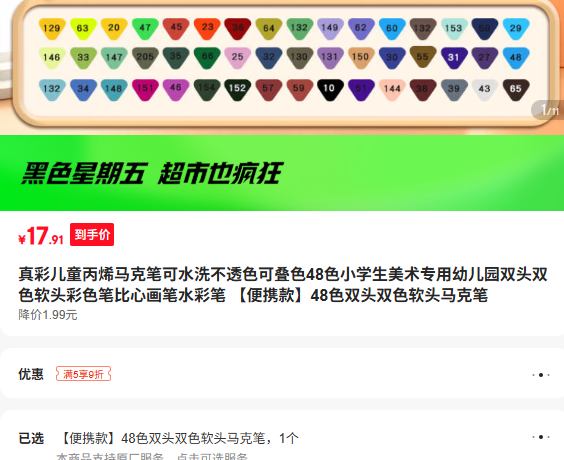Viewport: 564px width, 460px height.
Task: Click the orange-red swatch numbered 23
Action: click(207, 28)
